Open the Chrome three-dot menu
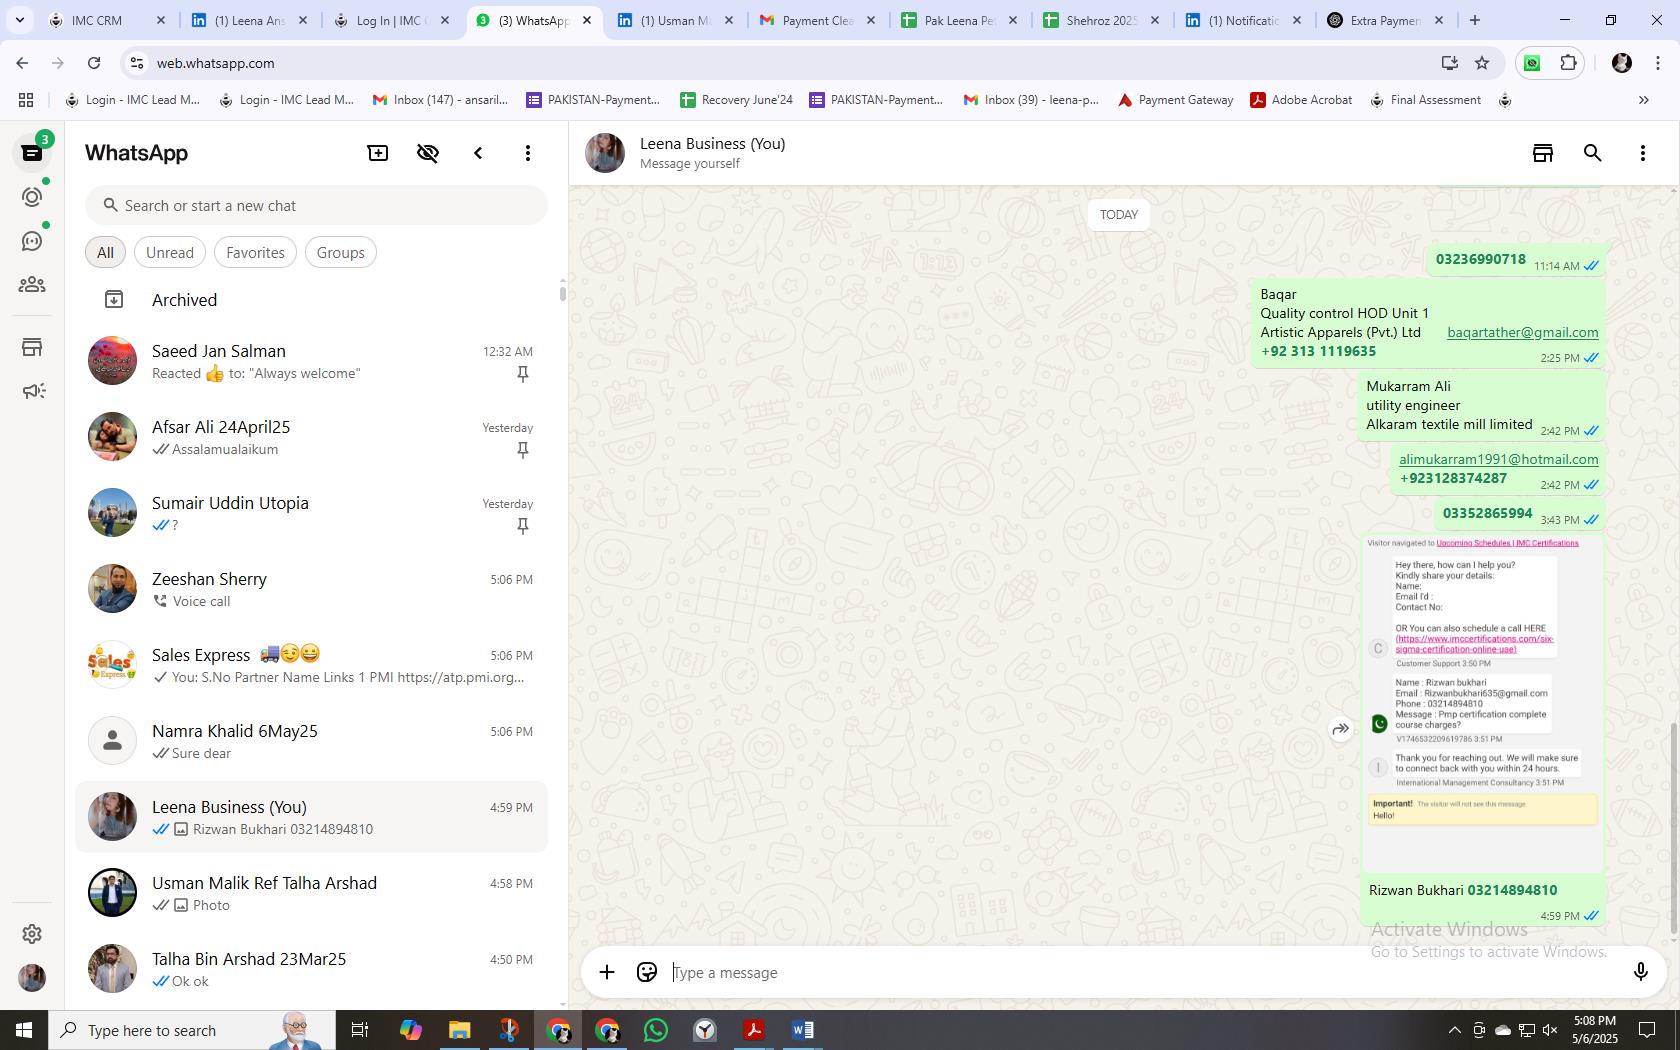 [1657, 63]
